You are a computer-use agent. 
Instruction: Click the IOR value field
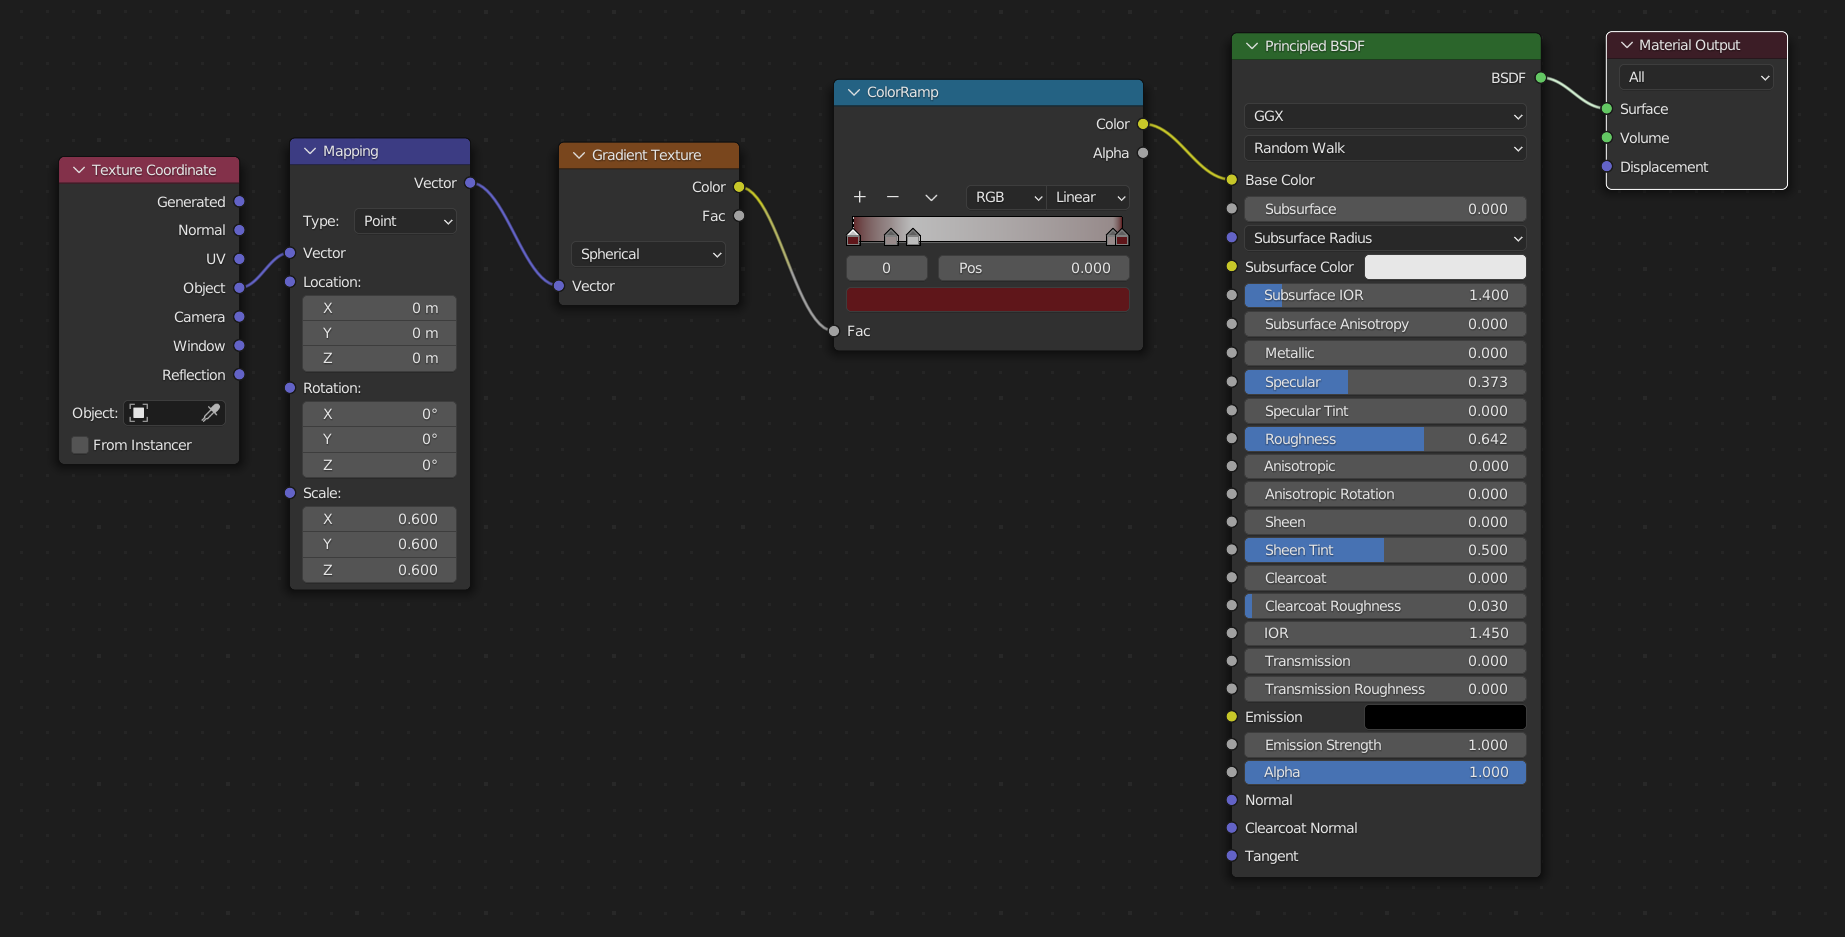[1385, 633]
